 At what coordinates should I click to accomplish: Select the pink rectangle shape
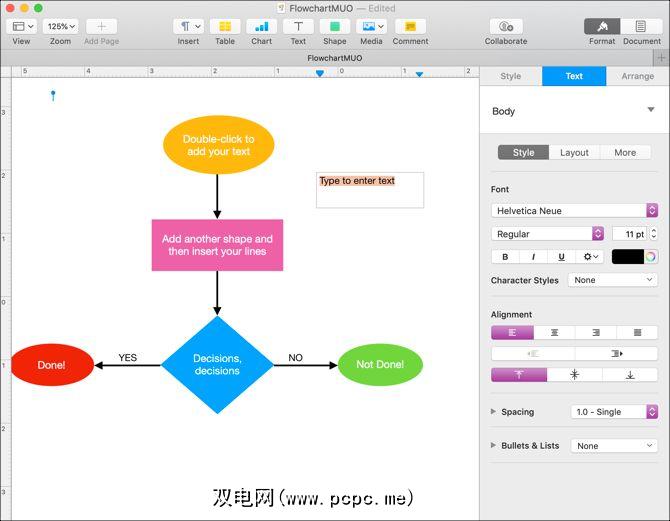tap(217, 245)
